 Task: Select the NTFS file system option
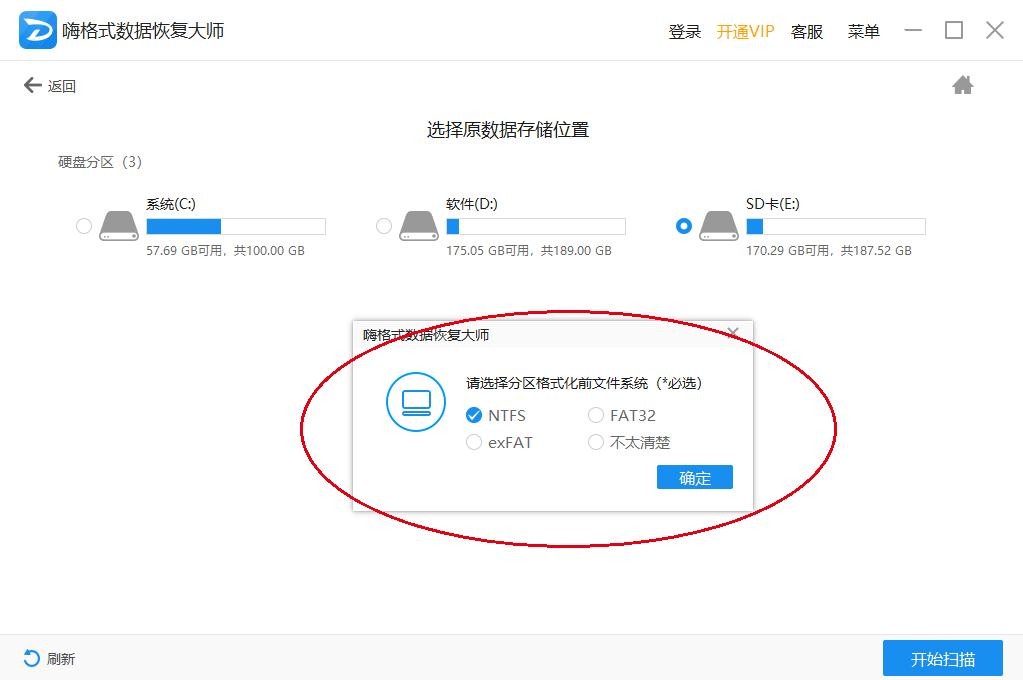pyautogui.click(x=474, y=415)
